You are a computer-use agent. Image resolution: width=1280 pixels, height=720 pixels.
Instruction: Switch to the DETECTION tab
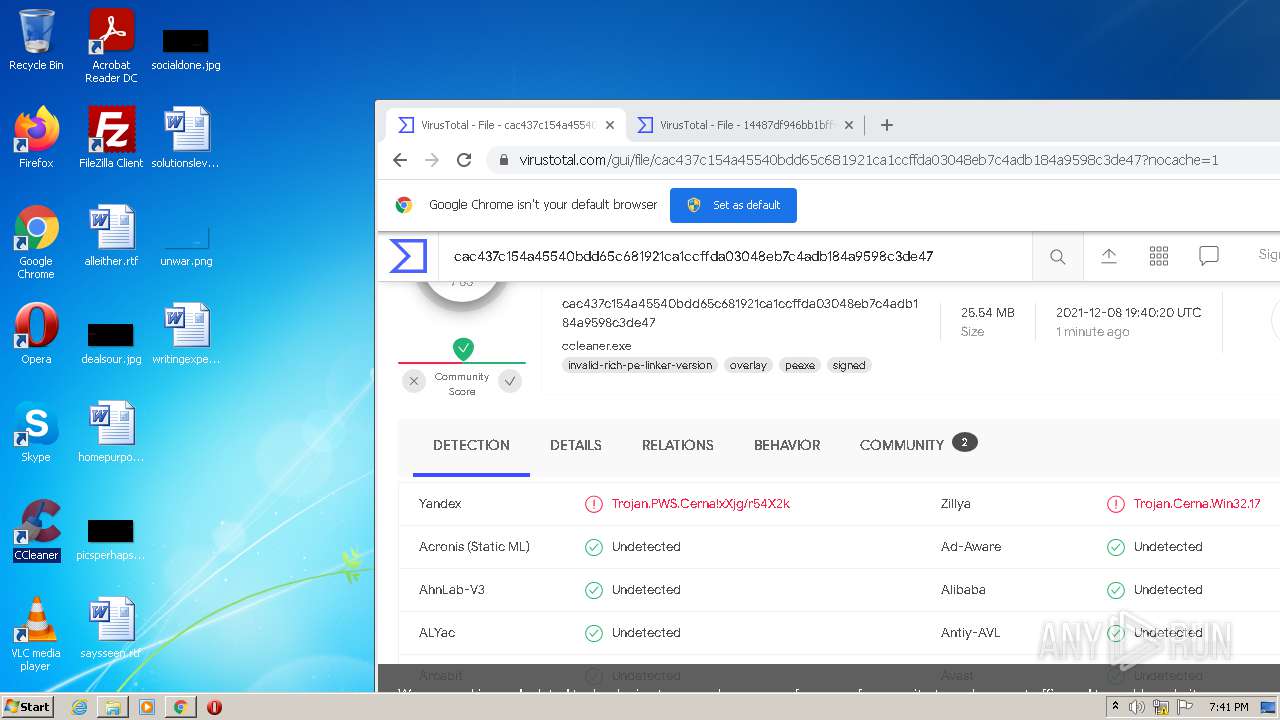(471, 445)
